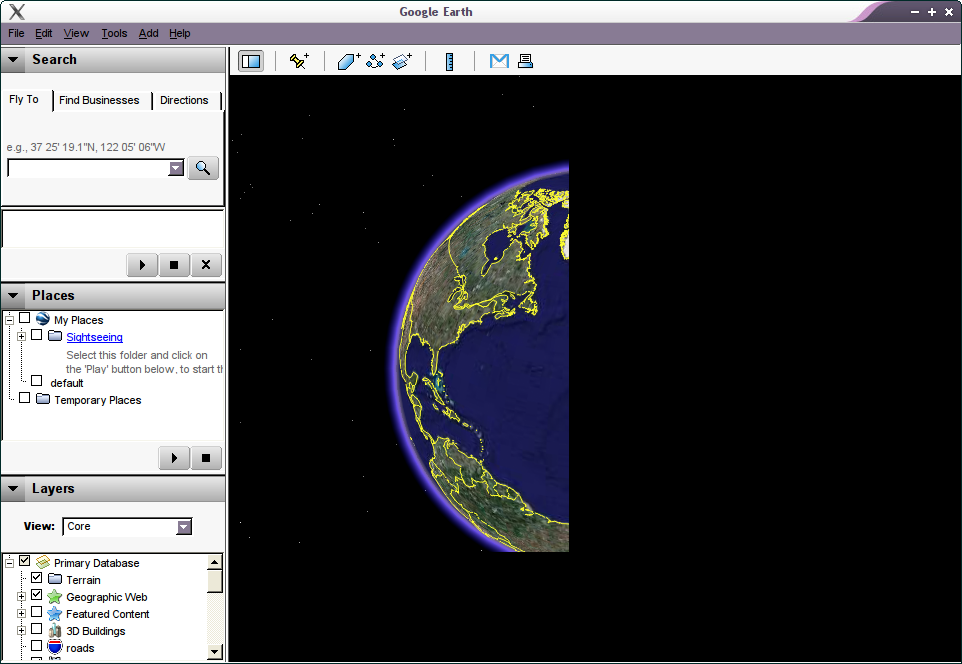Click the Sightseeing folder link
Screen dimensions: 962x664
point(94,337)
